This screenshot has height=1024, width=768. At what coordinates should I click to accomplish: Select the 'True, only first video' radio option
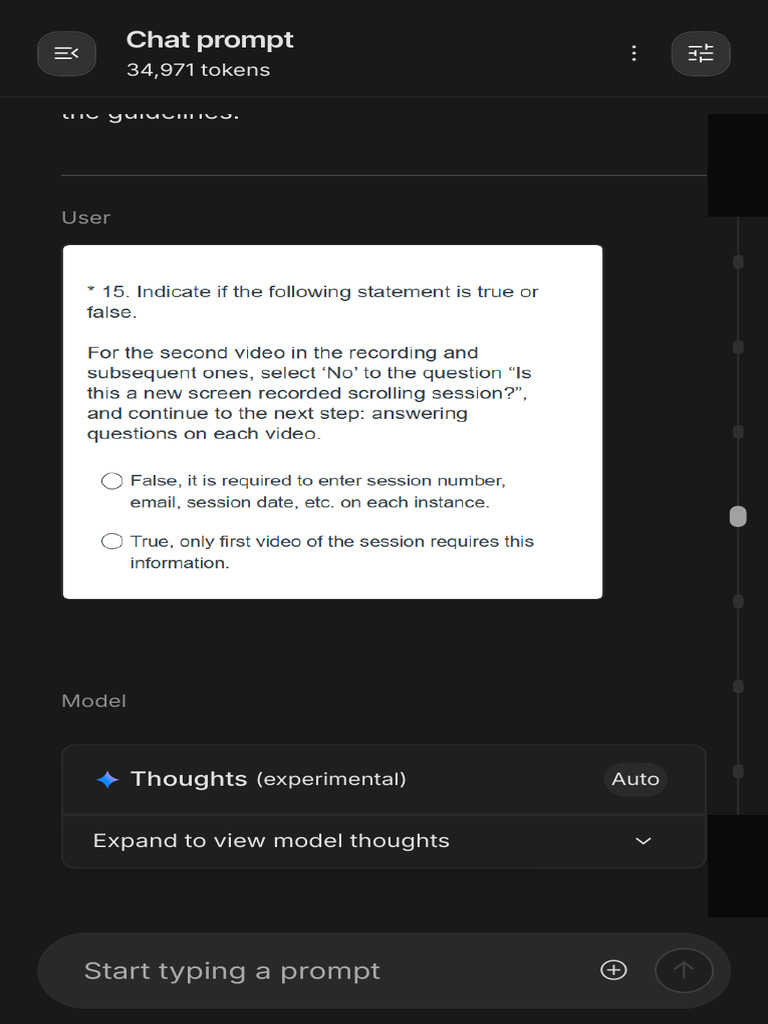[112, 541]
